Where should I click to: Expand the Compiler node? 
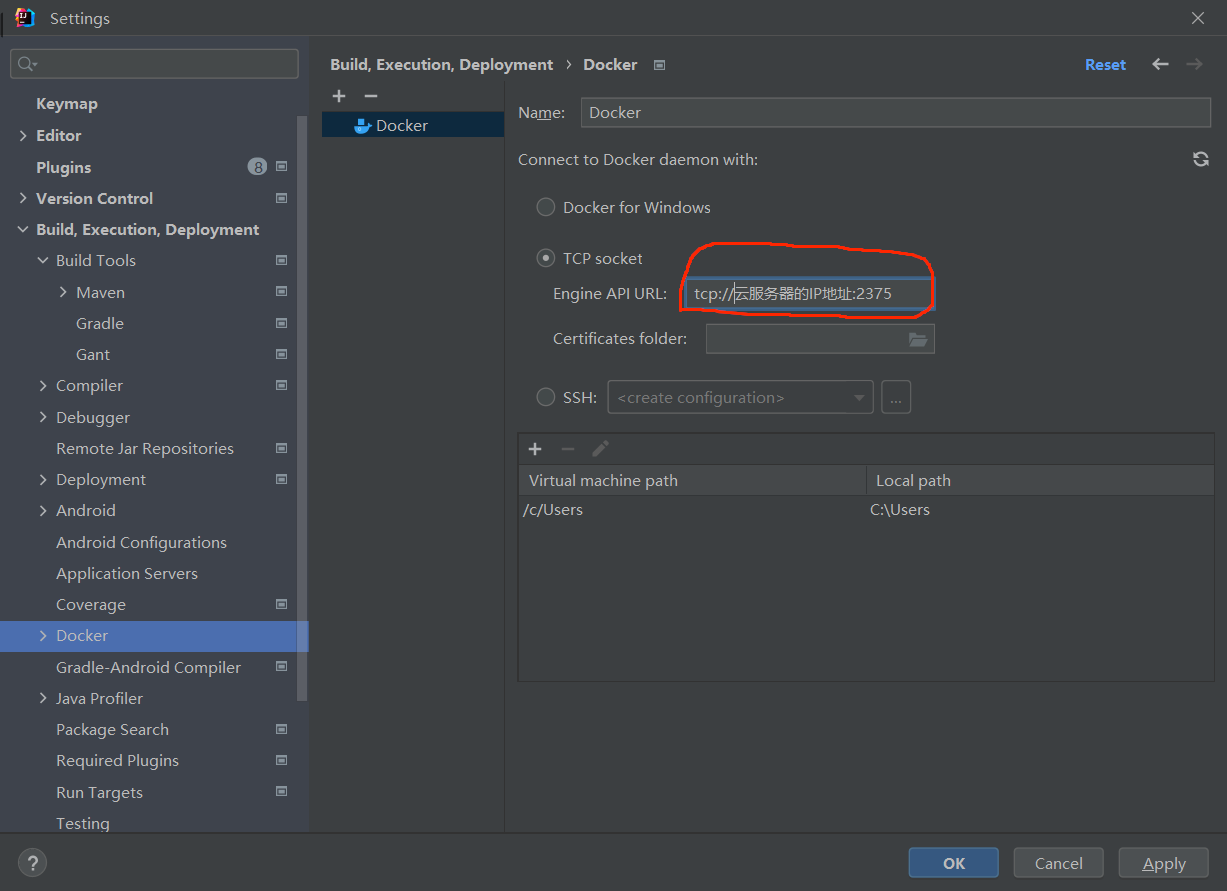[43, 385]
